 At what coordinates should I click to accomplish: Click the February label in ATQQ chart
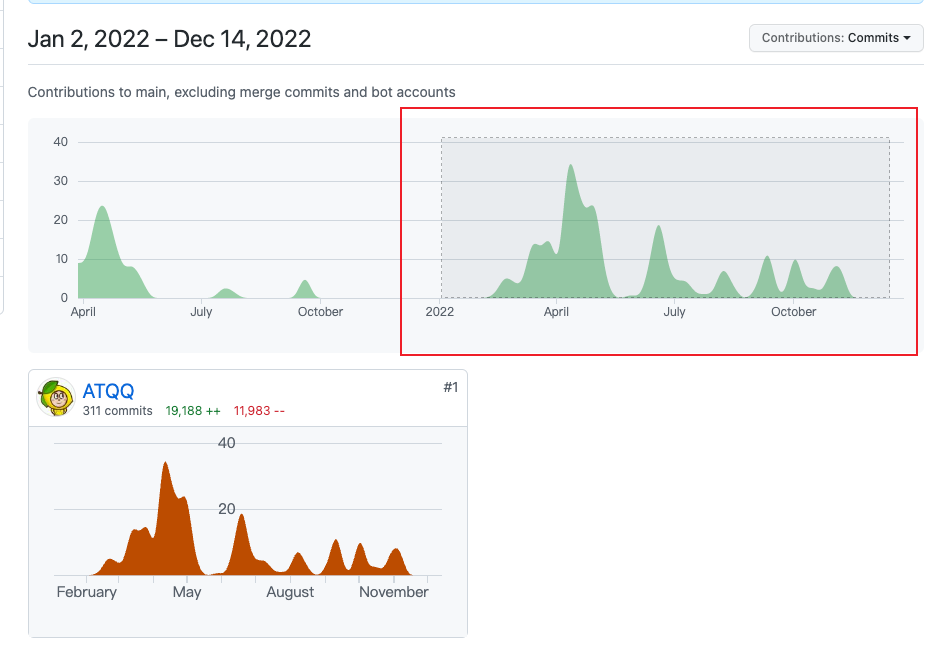(x=86, y=592)
